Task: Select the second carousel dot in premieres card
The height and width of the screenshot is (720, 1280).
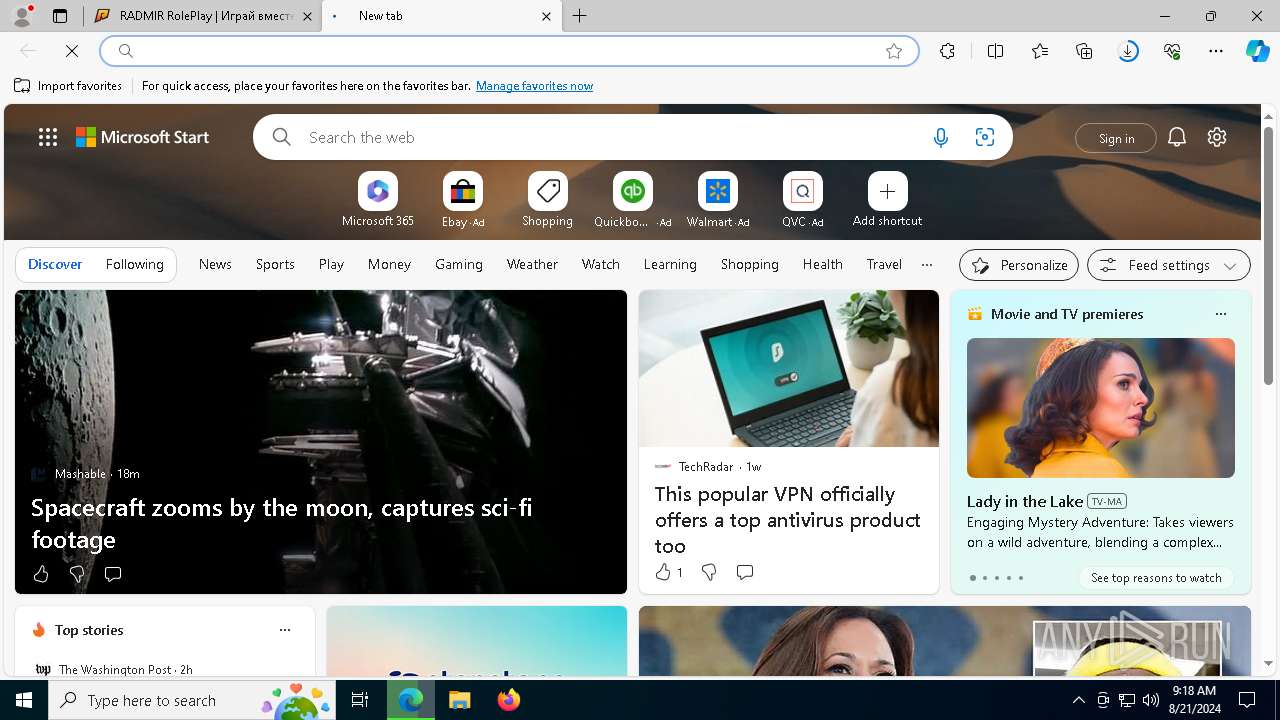Action: [x=985, y=578]
